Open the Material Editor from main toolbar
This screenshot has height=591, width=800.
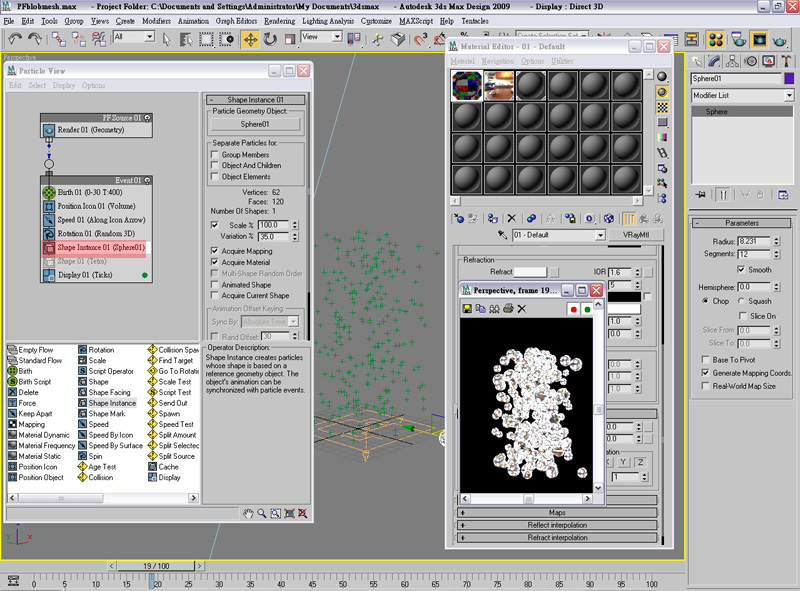tap(716, 39)
